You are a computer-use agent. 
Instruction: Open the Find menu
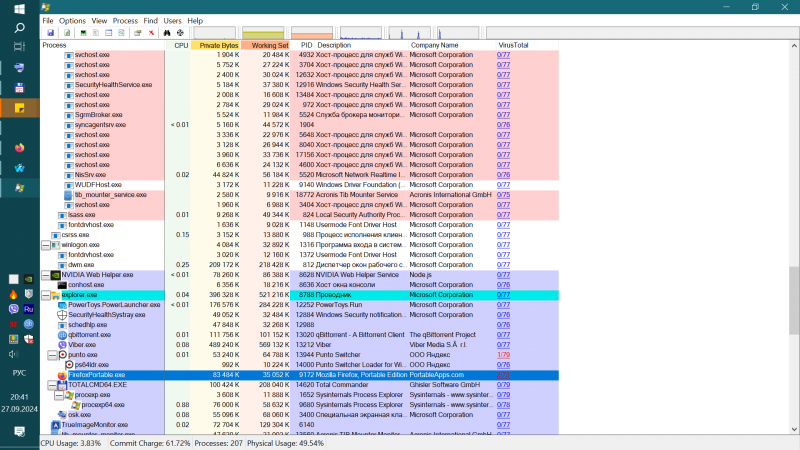click(151, 21)
